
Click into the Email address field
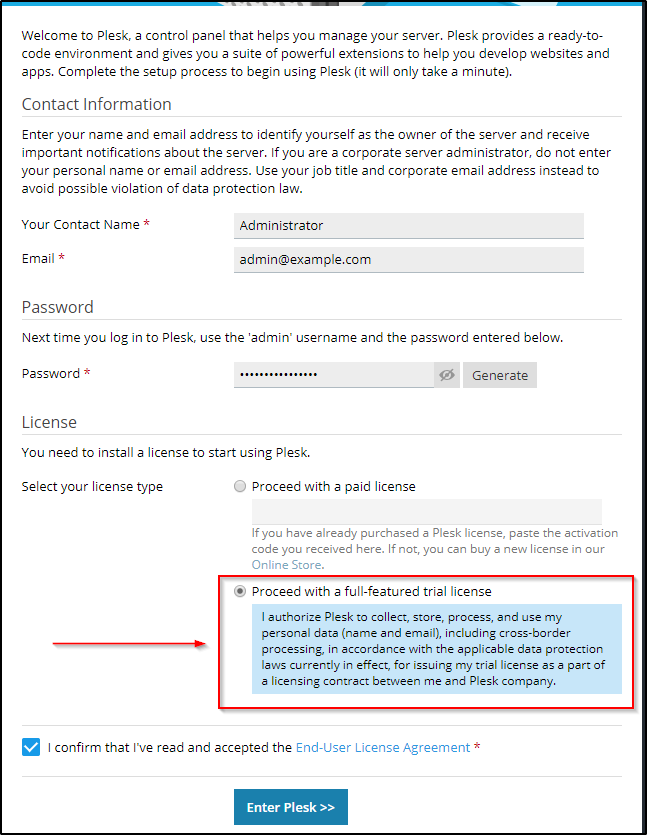pyautogui.click(x=408, y=260)
